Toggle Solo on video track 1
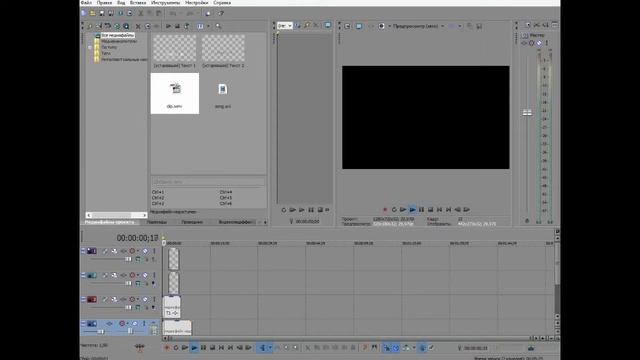The image size is (640, 360). point(154,251)
